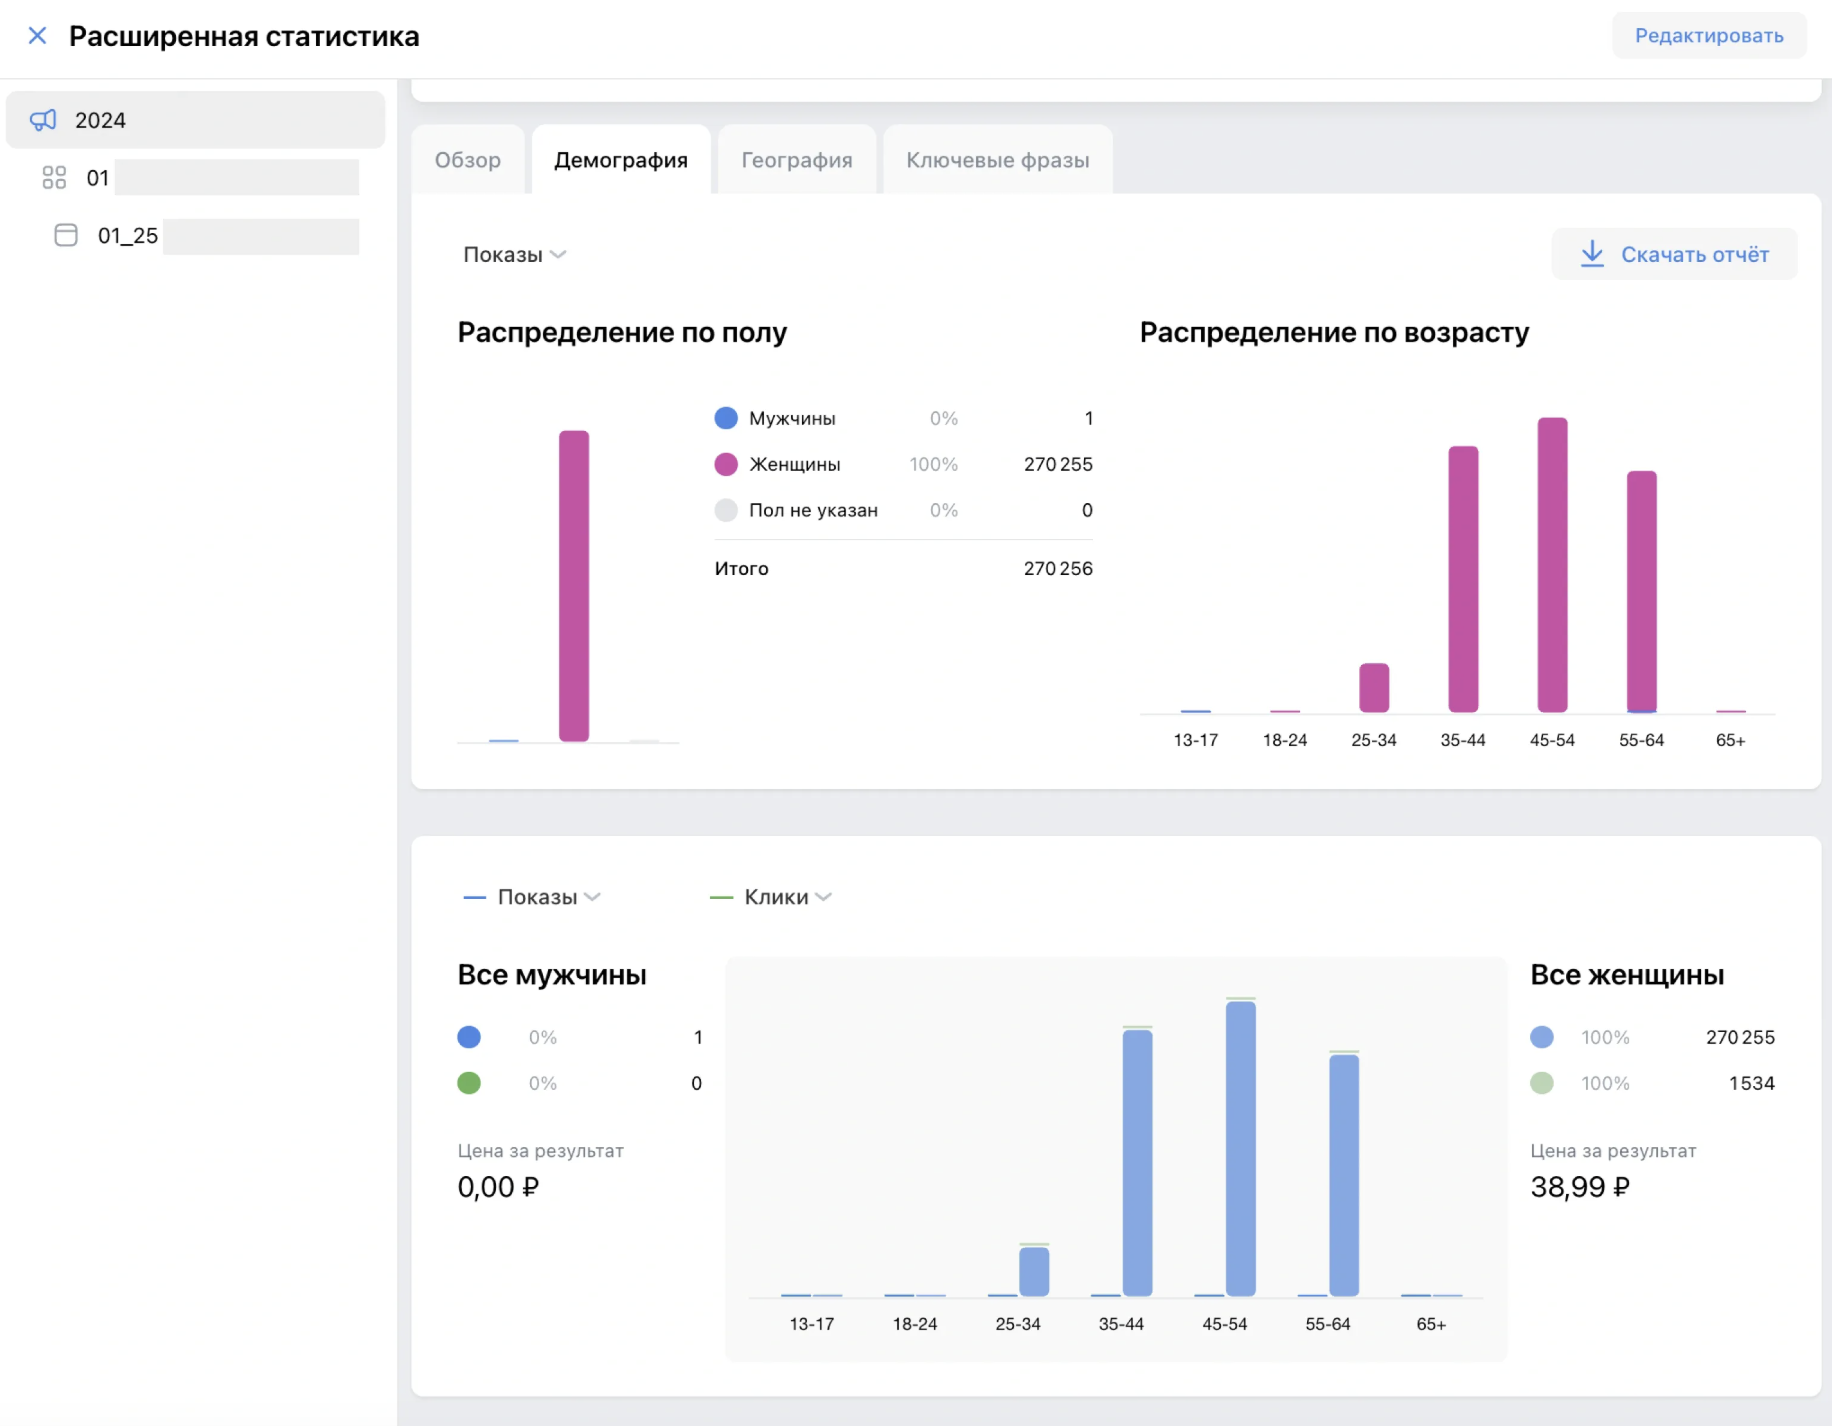Go to the Ключевые фразы tab
1832x1426 pixels.
click(997, 160)
